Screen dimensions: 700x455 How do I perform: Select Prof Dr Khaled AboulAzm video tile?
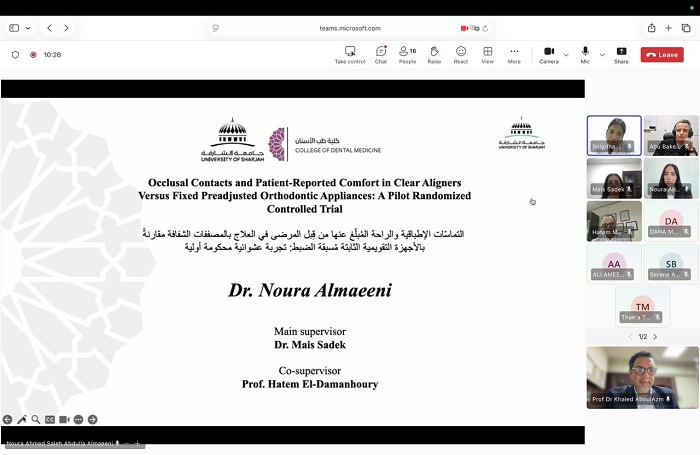click(x=642, y=377)
